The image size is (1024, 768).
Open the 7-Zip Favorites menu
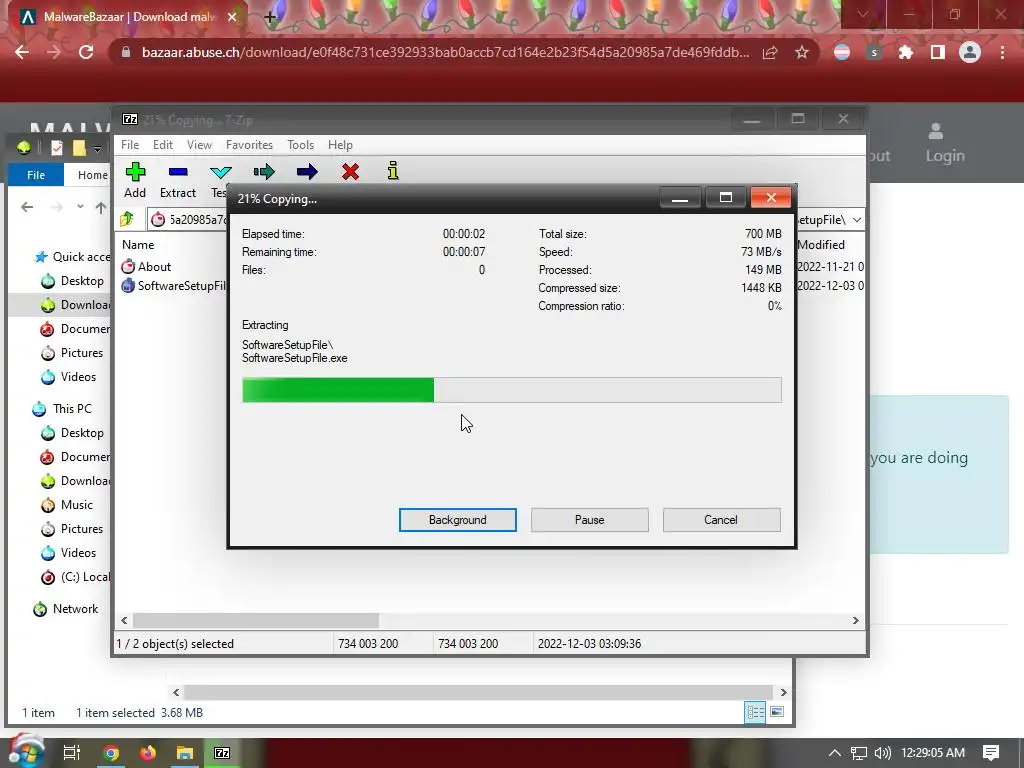point(249,145)
